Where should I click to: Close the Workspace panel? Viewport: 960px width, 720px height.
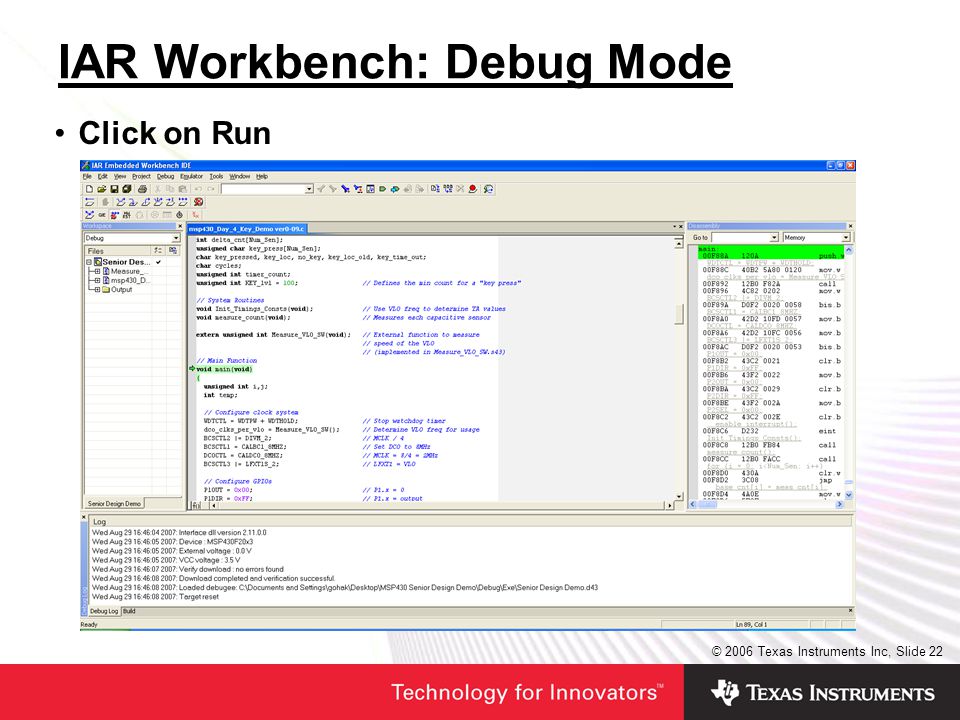(180, 227)
